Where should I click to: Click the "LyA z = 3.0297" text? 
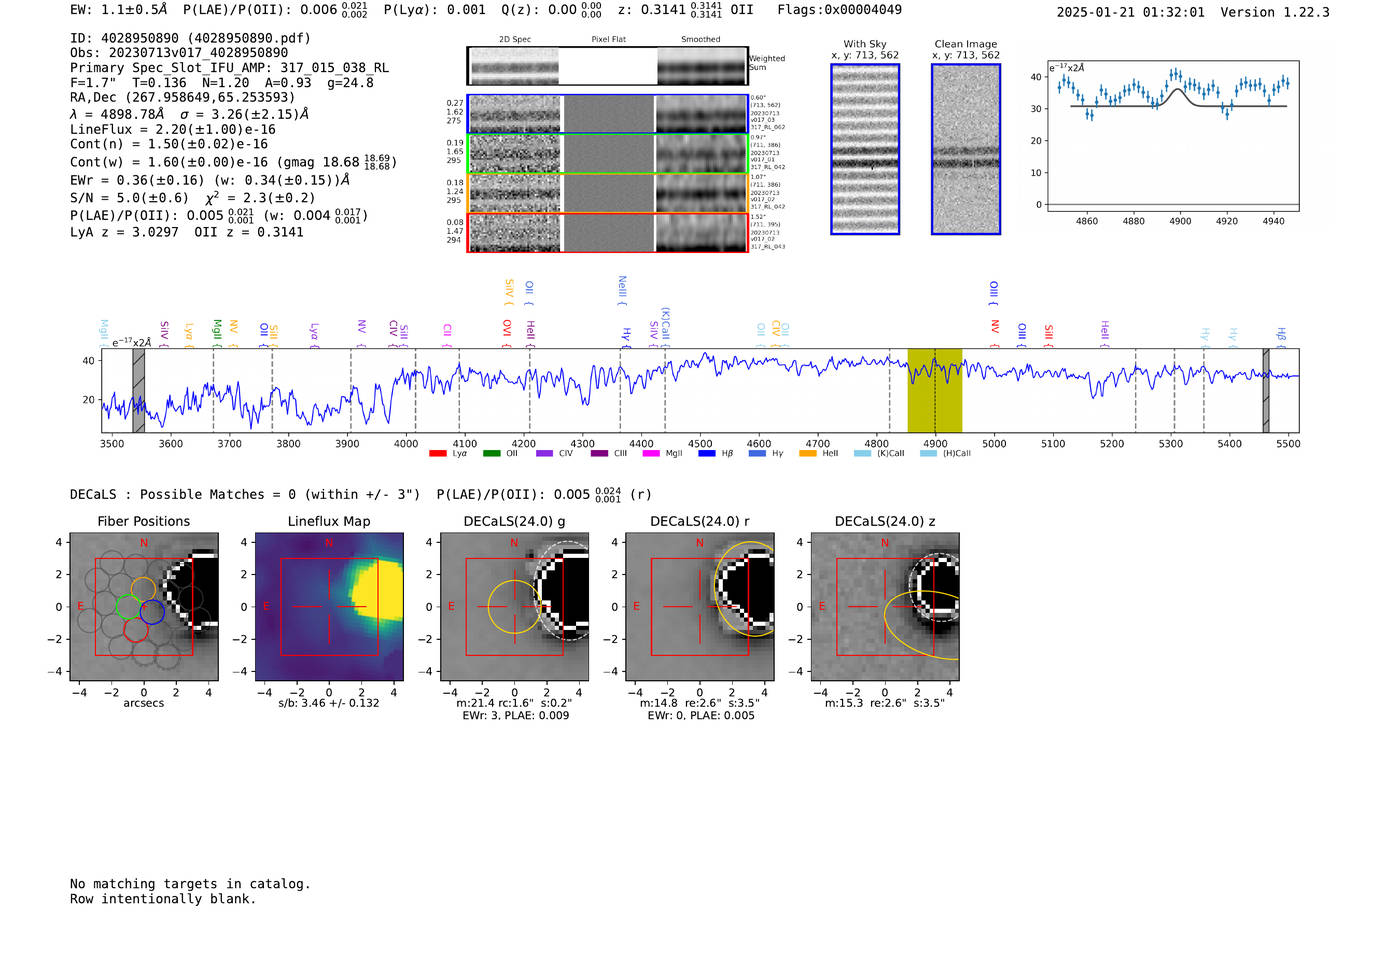(x=124, y=232)
